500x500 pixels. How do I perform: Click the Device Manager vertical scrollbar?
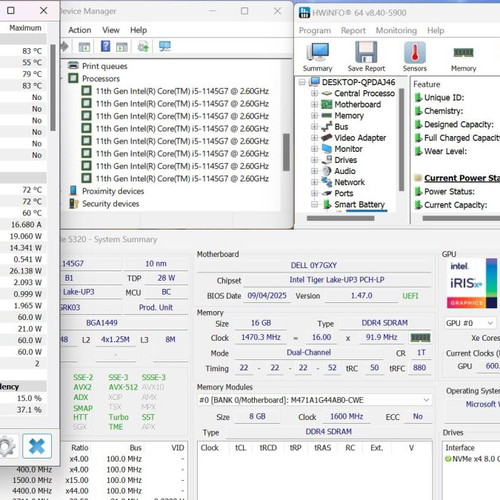pos(286,152)
